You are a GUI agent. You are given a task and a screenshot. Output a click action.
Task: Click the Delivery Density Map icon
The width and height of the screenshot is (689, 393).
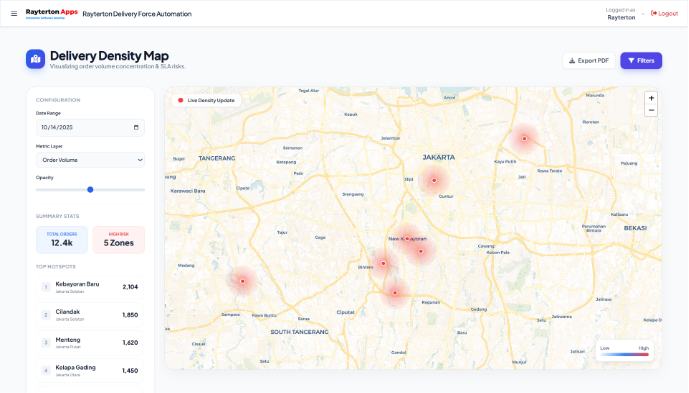point(35,59)
